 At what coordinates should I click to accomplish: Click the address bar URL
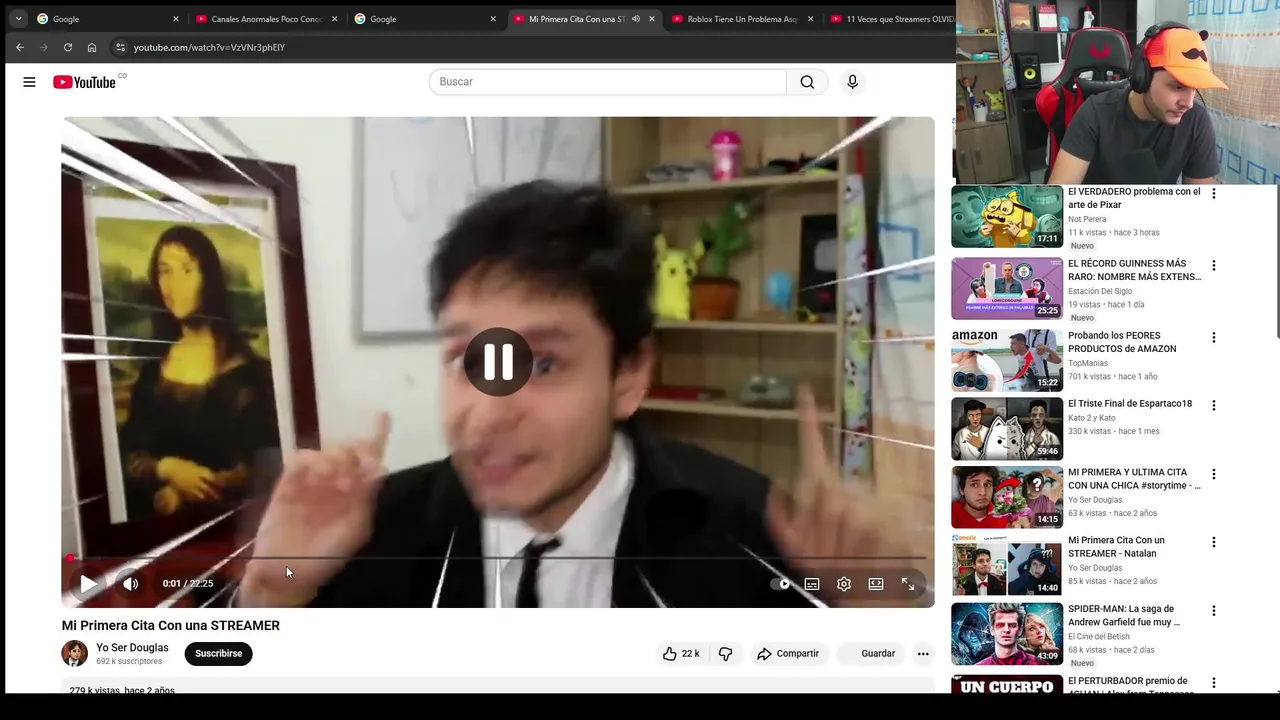point(209,47)
